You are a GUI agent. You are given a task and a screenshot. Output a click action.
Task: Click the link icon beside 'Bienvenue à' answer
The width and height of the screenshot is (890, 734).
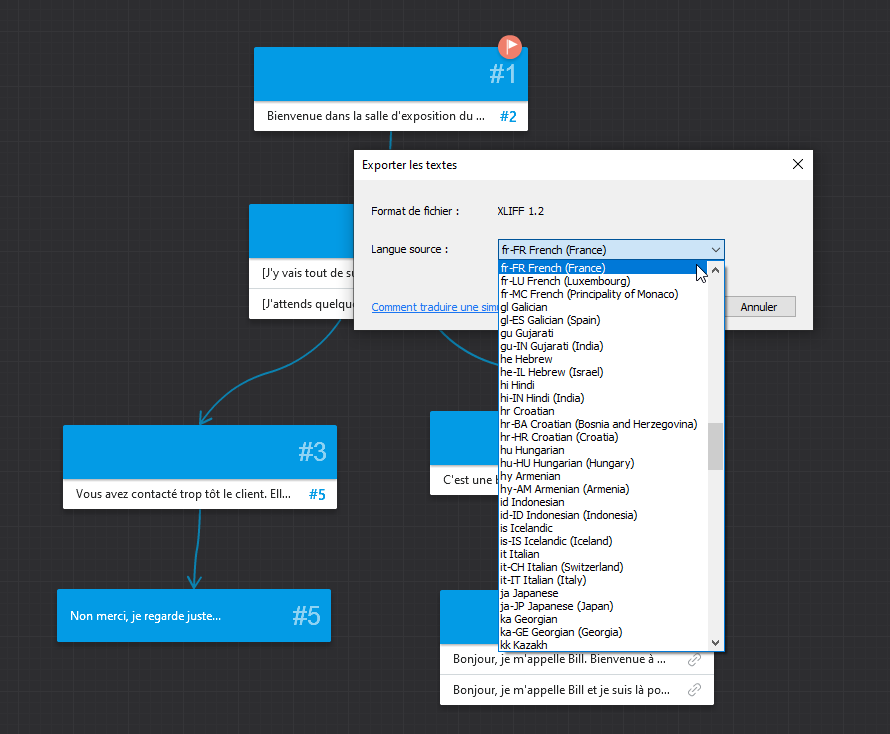pyautogui.click(x=694, y=660)
